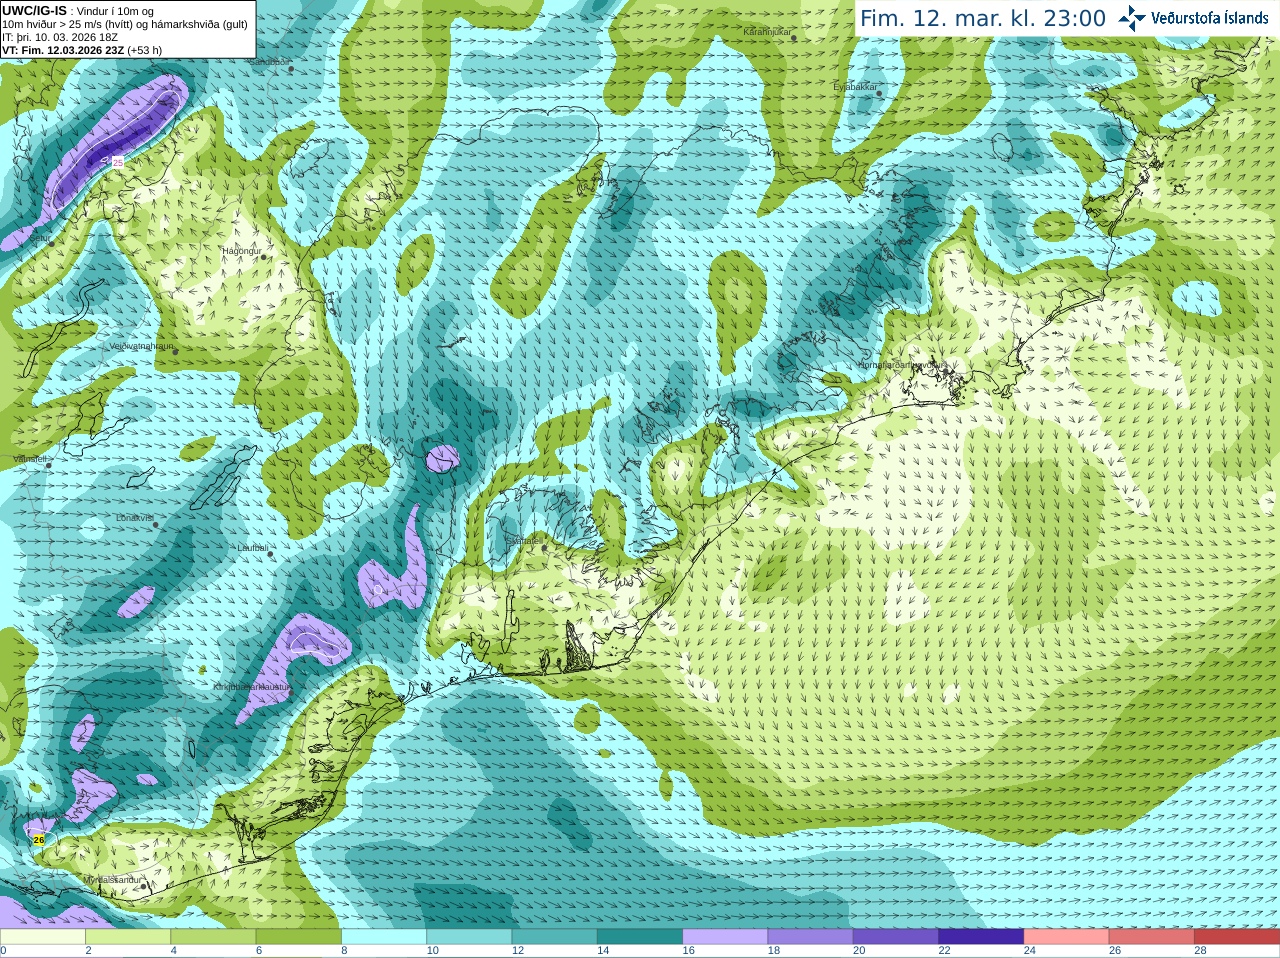1280x958 pixels.
Task: Click the 'Fim. 12. mar. kl. 23:00' timestamp
Action: click(x=983, y=19)
